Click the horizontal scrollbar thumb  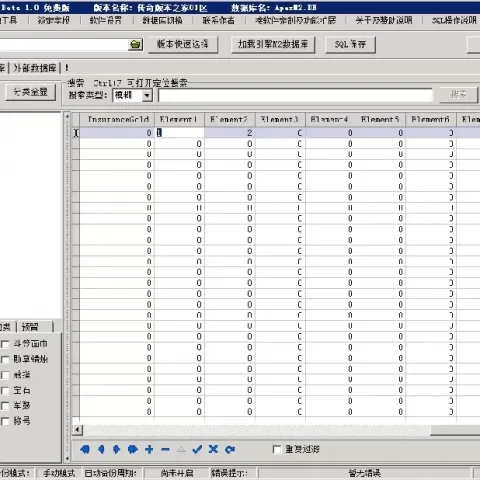pyautogui.click(x=455, y=430)
